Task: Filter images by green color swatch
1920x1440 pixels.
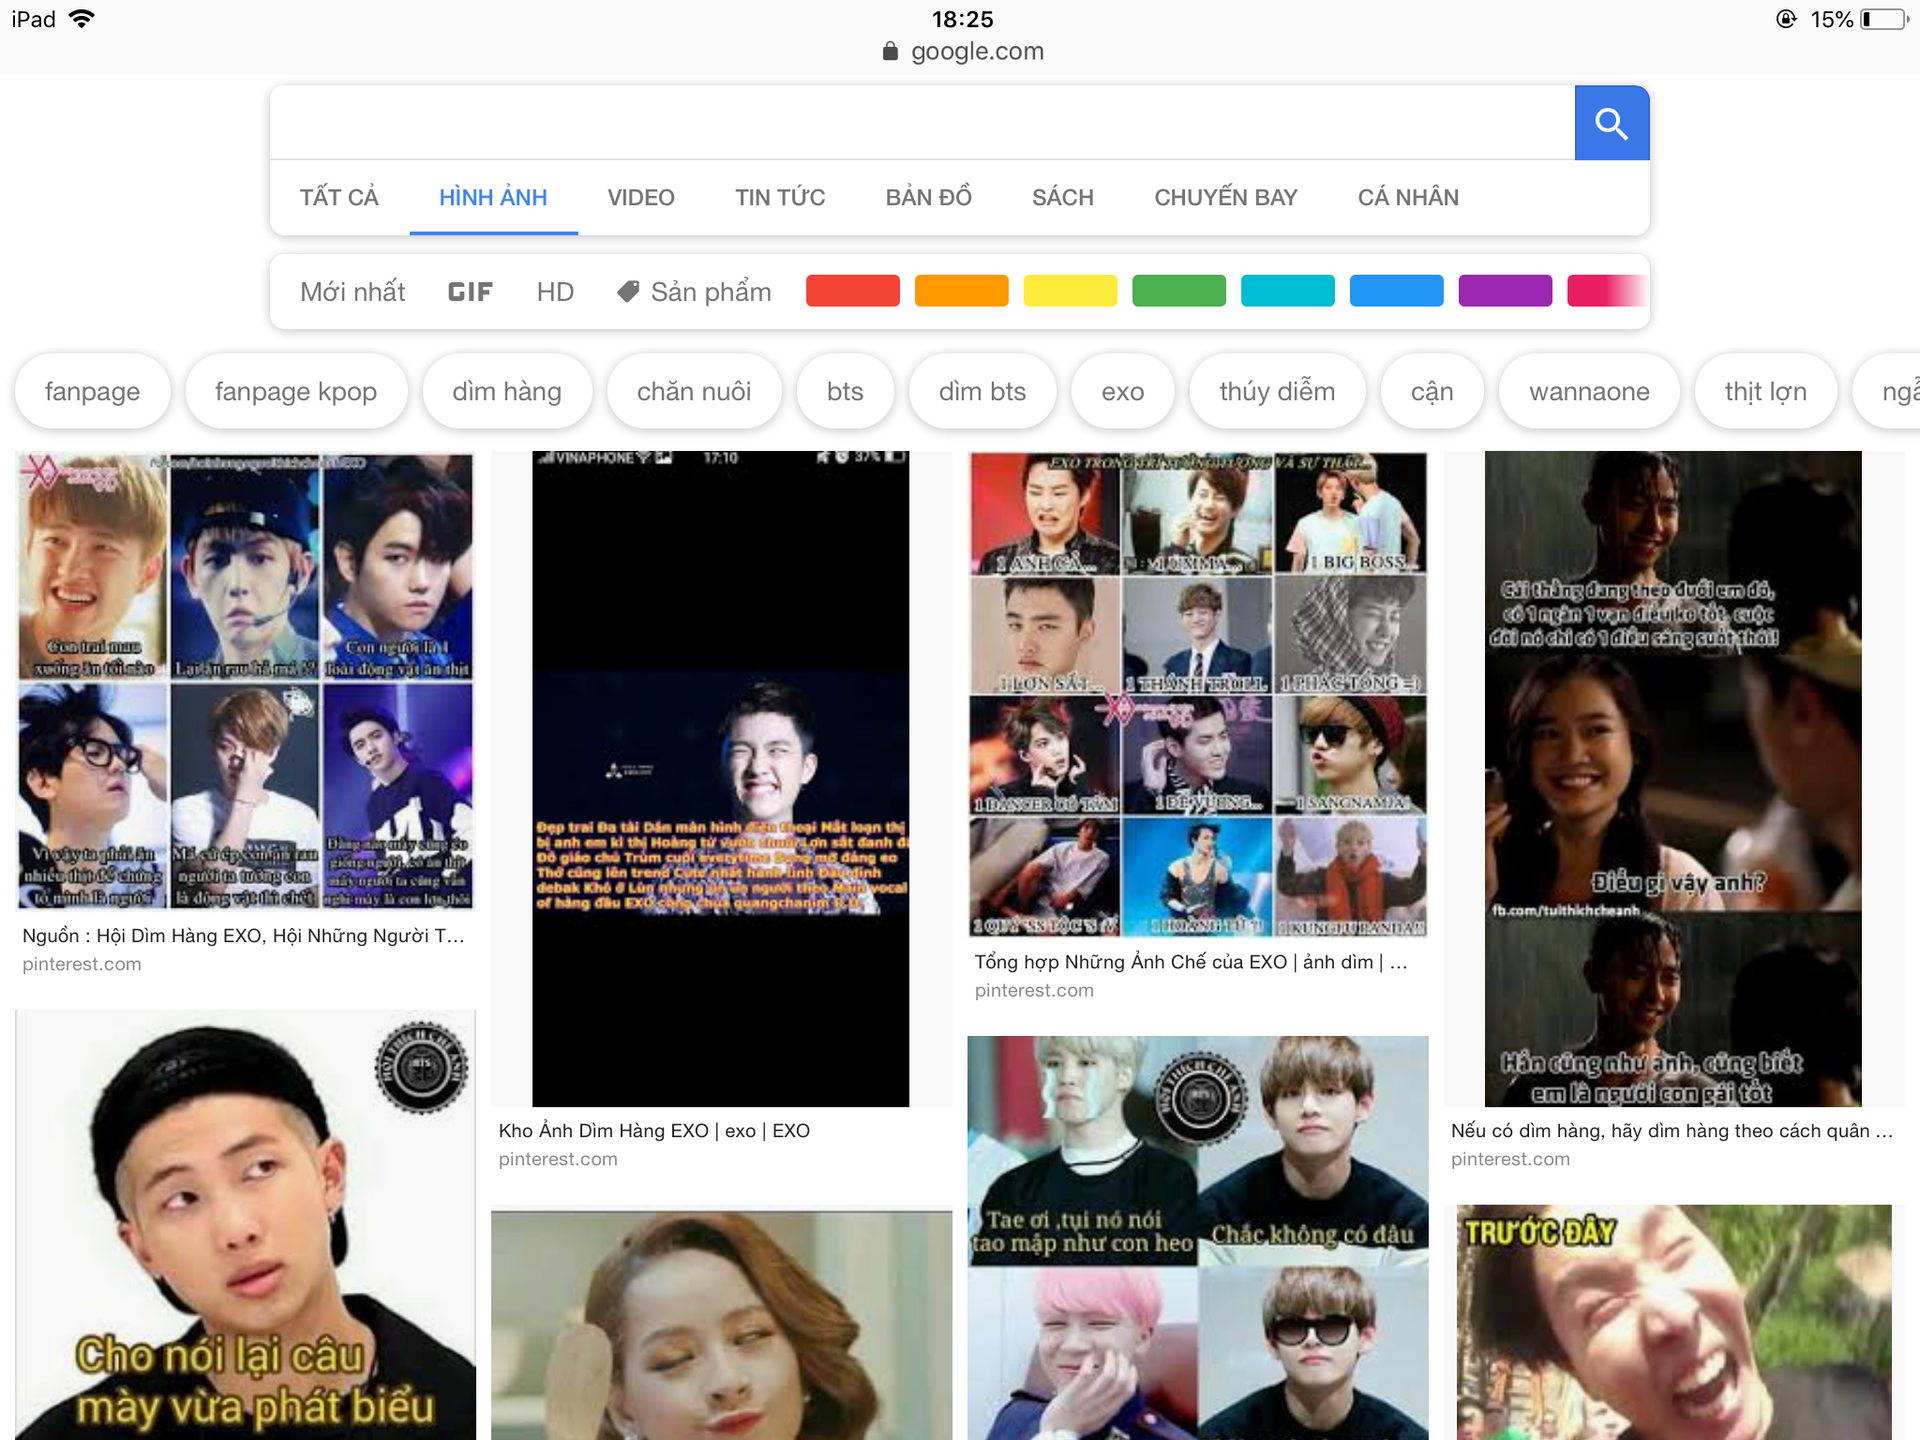Action: point(1178,291)
